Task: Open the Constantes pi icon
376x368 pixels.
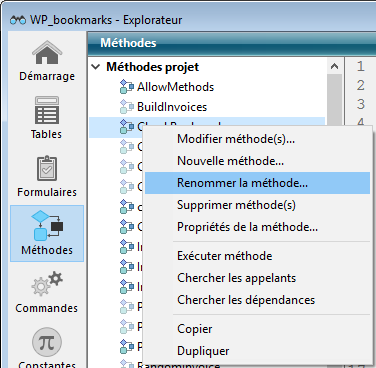Action: 47,342
